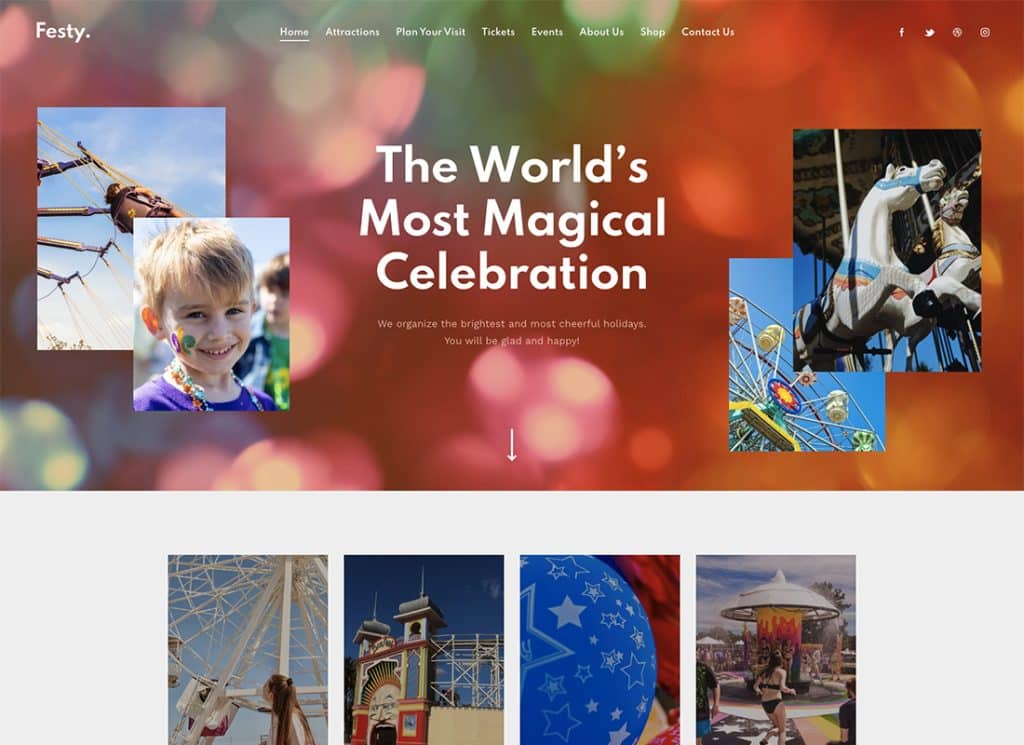Click the smiling boy face-paint photo
Viewport: 1024px width, 745px height.
(212, 314)
